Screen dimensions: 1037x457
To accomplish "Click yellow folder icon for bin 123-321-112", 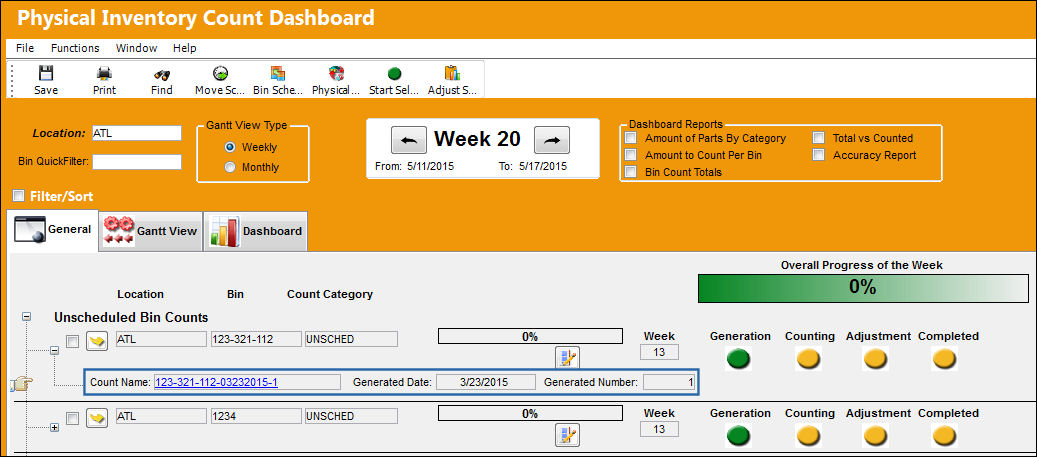I will tap(97, 341).
